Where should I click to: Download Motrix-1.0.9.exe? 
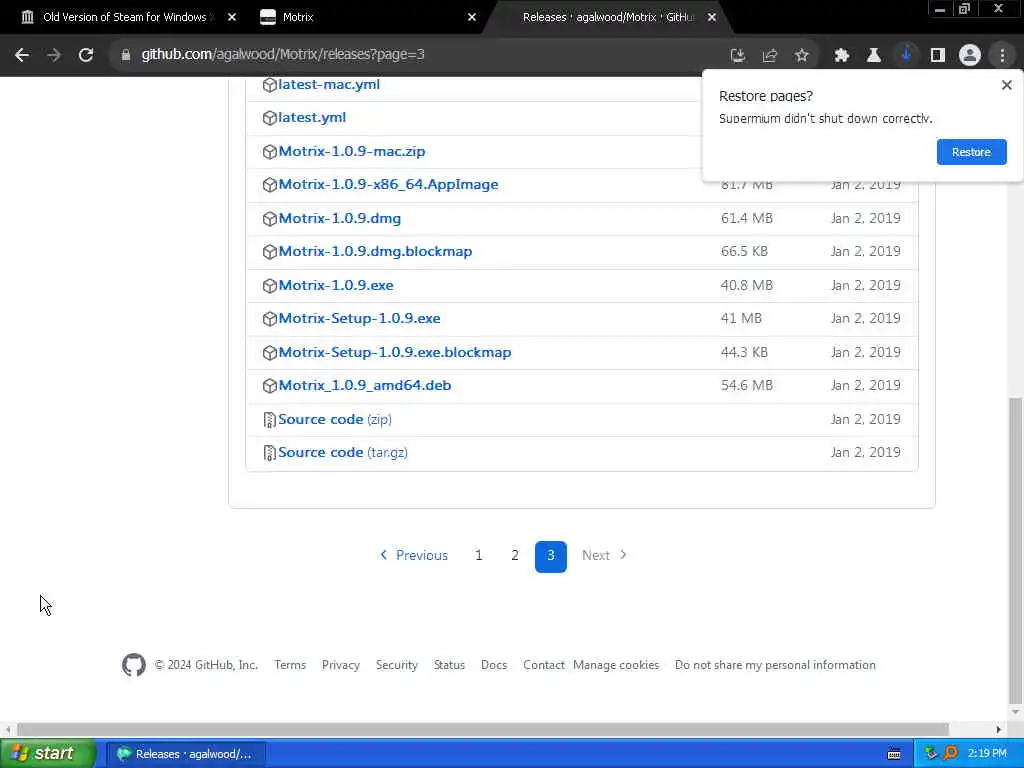coord(336,286)
